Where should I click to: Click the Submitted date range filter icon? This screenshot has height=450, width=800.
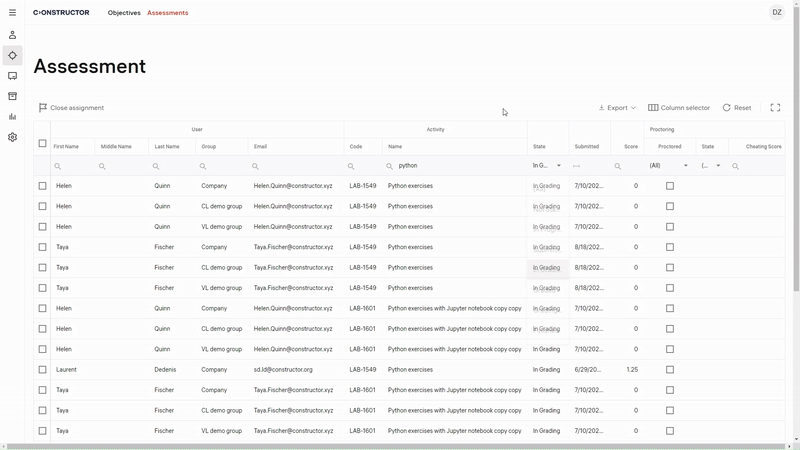[x=577, y=166]
